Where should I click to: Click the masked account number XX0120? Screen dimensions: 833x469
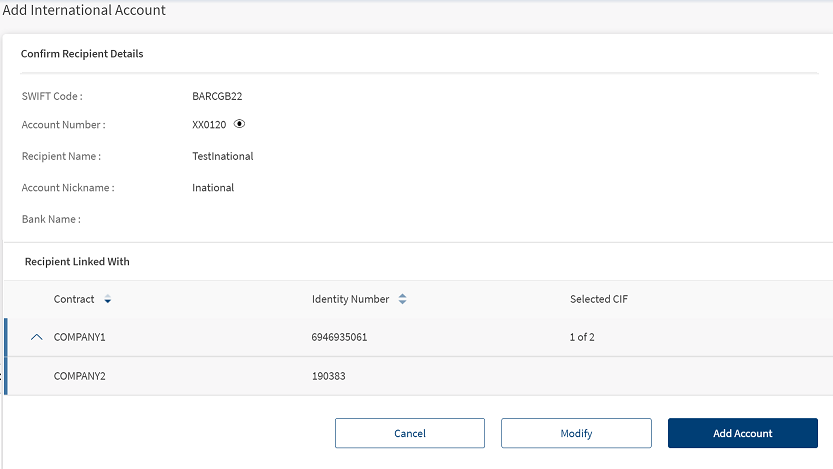pos(209,125)
